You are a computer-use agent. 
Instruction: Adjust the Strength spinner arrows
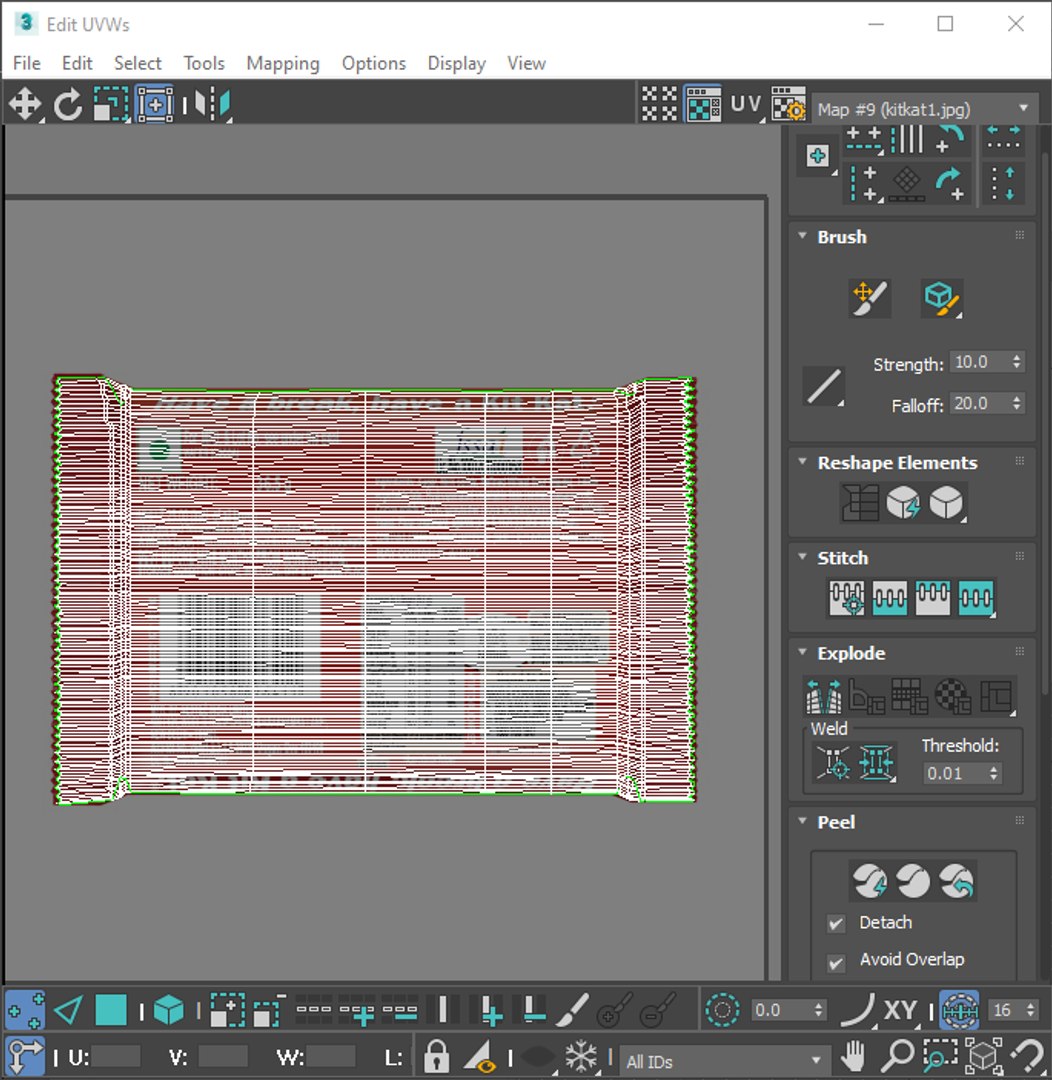point(1017,362)
